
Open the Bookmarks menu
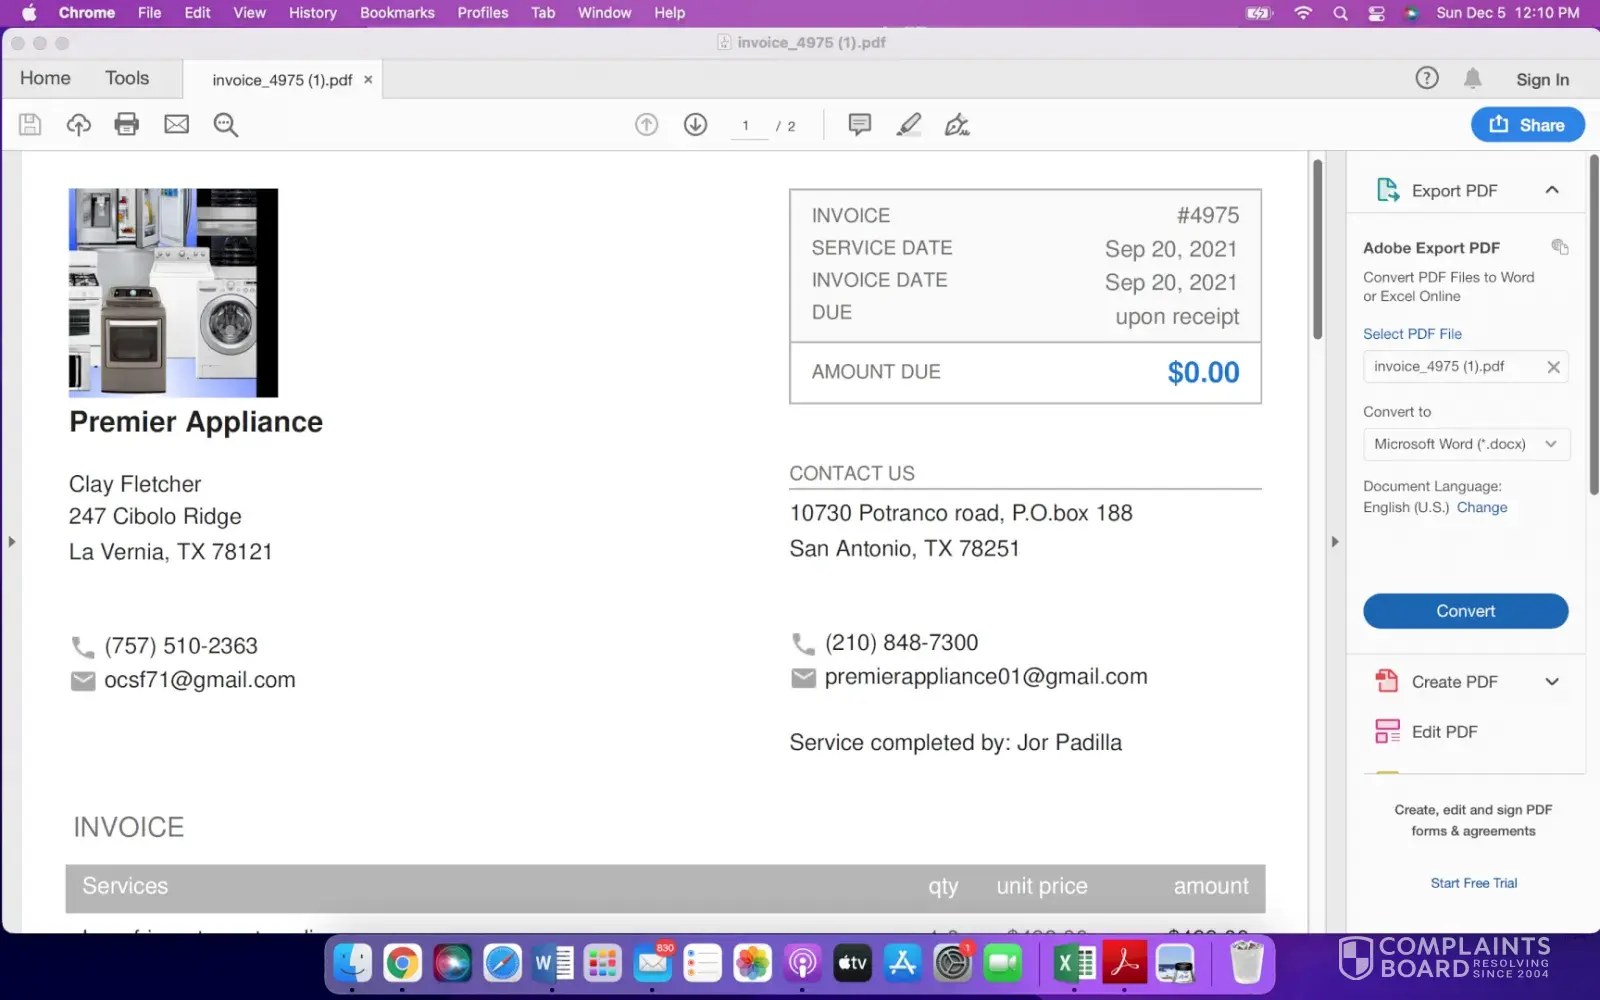397,13
